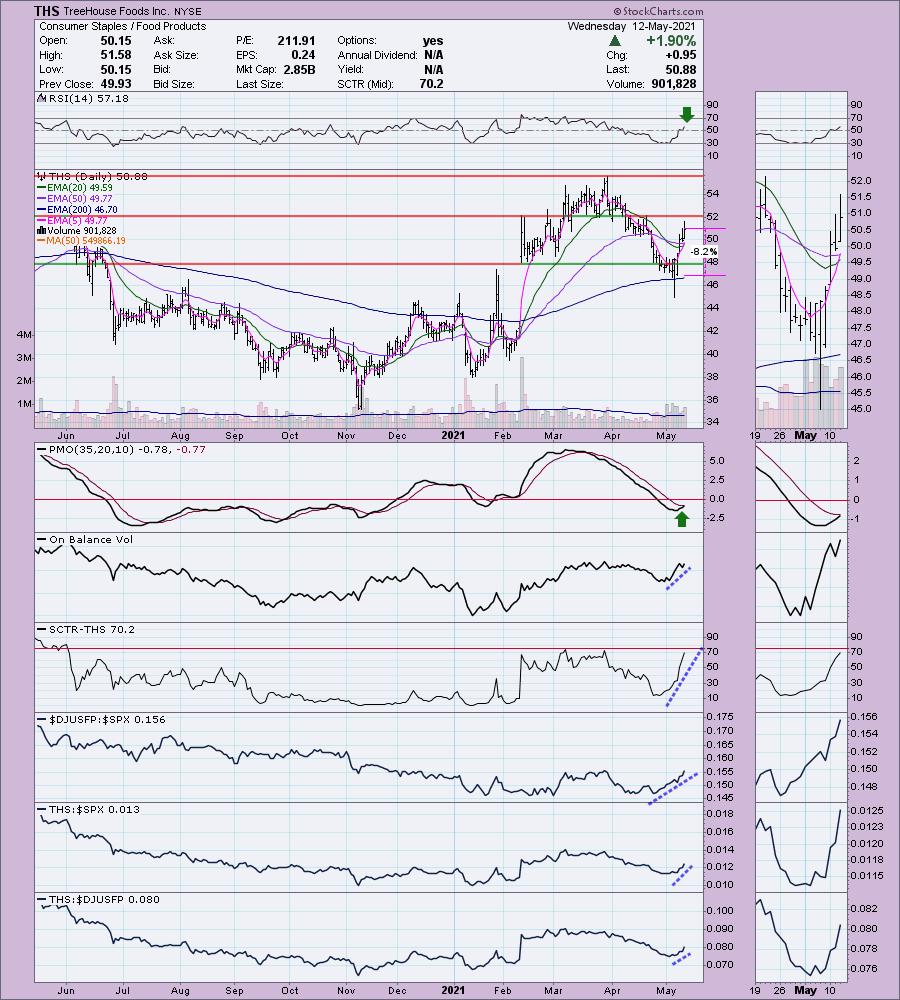Viewport: 900px width, 1000px height.
Task: Click the Chg value +0.95
Action: [680, 55]
